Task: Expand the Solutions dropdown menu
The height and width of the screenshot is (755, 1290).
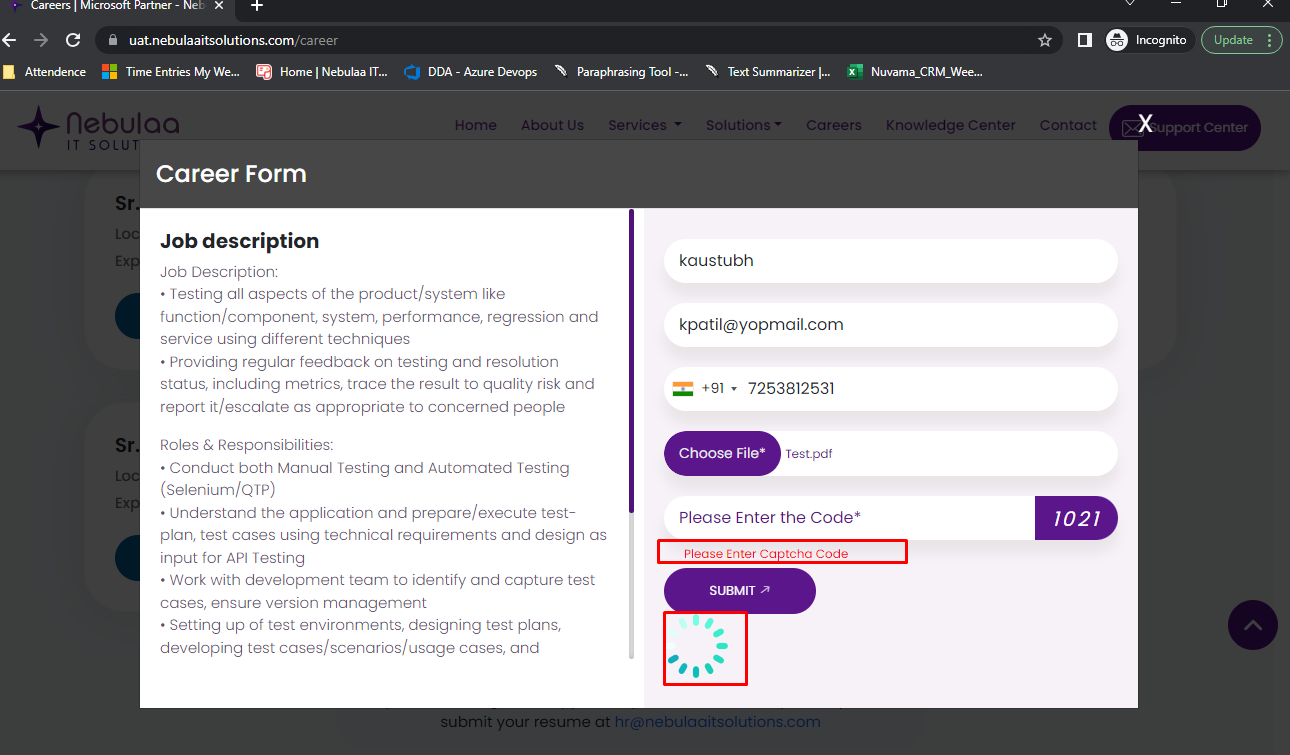Action: [x=744, y=125]
